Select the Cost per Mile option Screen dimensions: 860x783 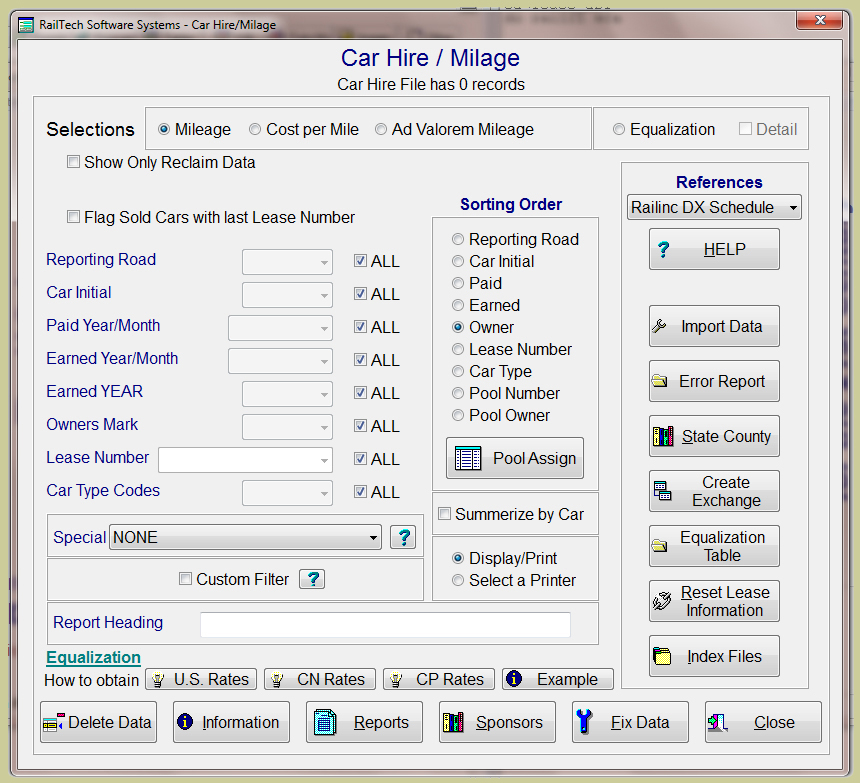coord(303,129)
